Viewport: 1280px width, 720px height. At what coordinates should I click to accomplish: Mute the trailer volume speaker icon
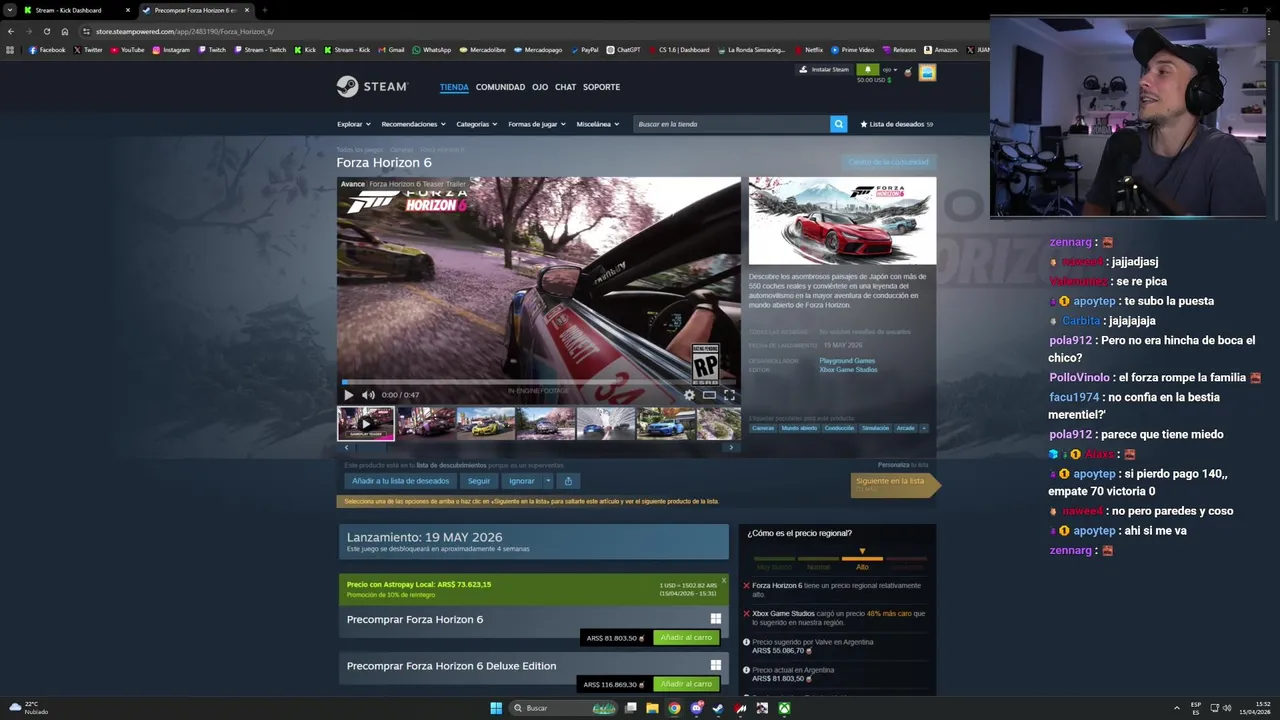tap(368, 395)
